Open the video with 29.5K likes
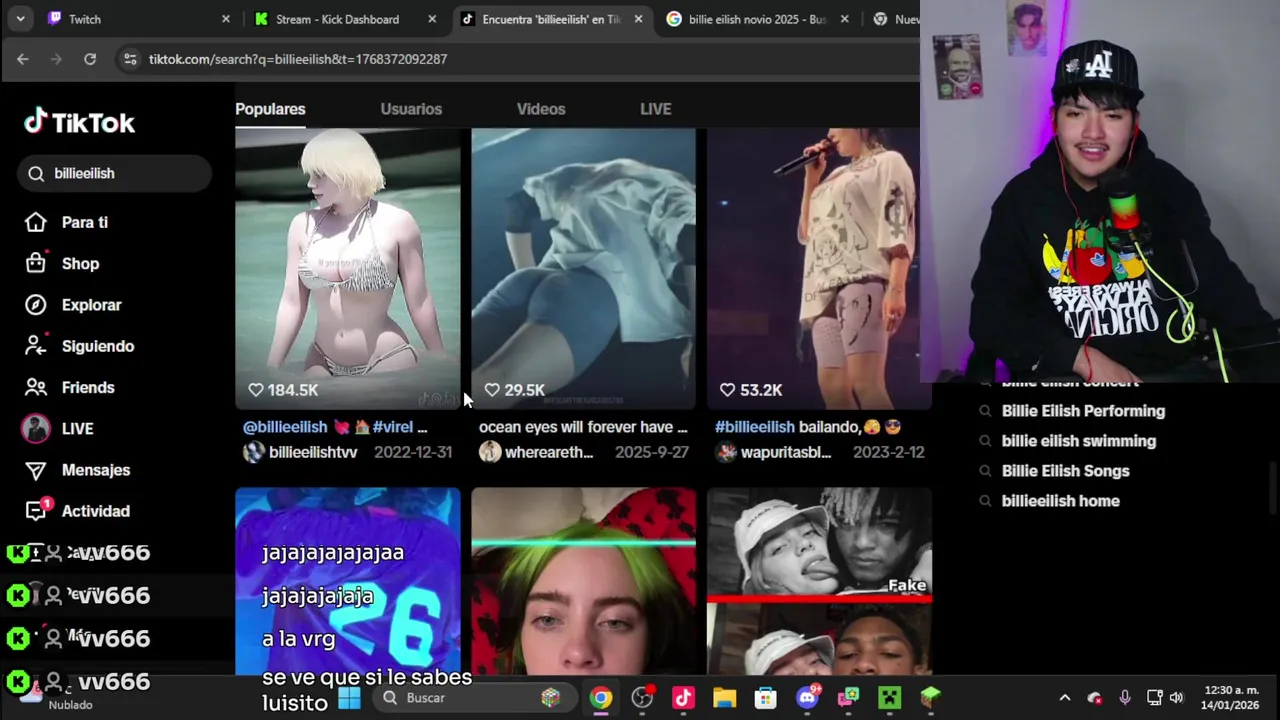 coord(583,268)
